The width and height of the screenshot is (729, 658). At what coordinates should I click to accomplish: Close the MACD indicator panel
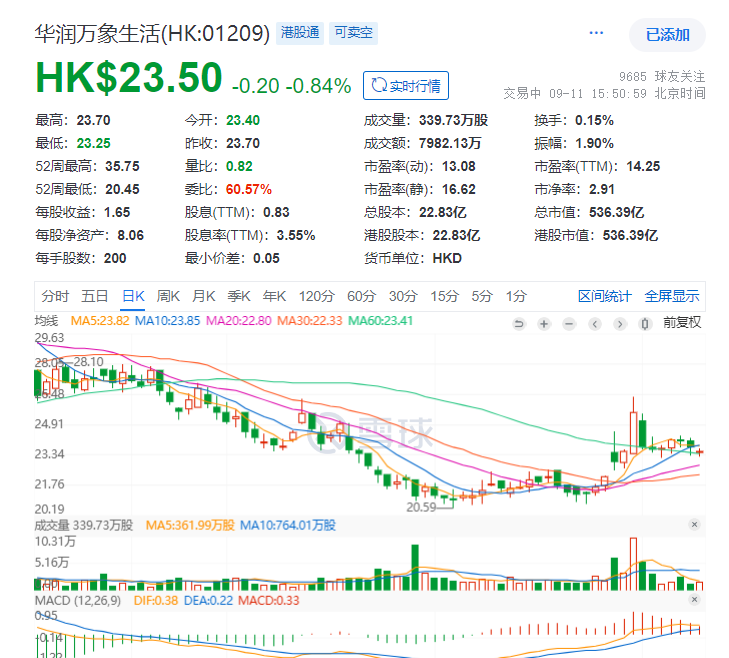[694, 599]
